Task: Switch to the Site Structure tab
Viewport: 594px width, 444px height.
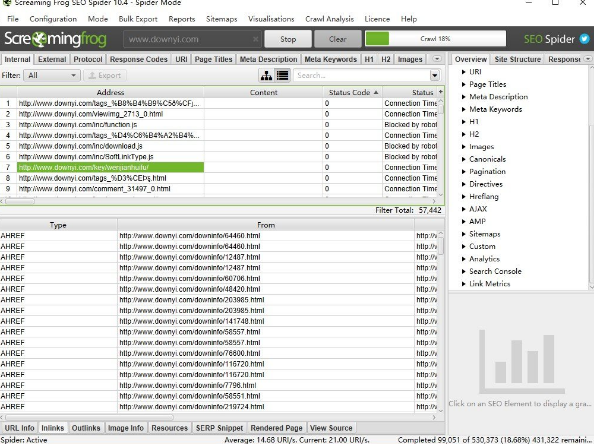Action: coord(517,59)
